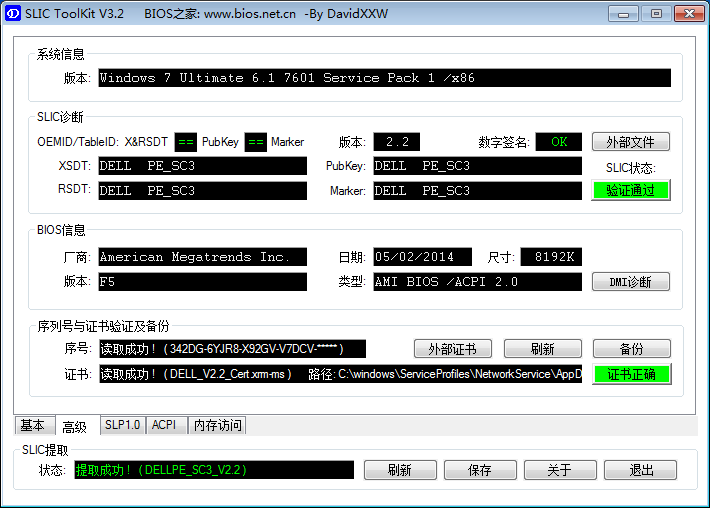Click the OEMID/TableID: X&RSDT label
The image size is (710, 508).
(102, 142)
